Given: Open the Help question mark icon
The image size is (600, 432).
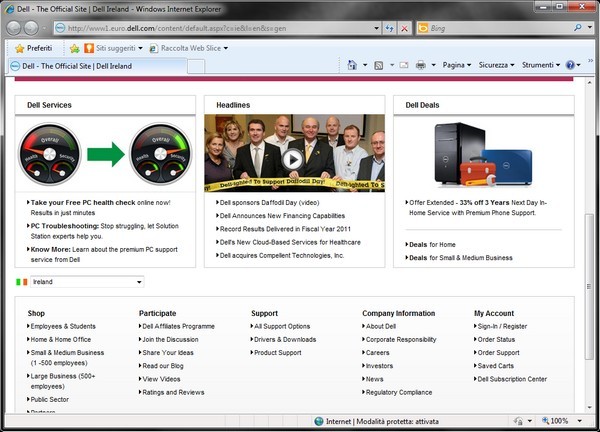Looking at the screenshot, I should point(571,65).
